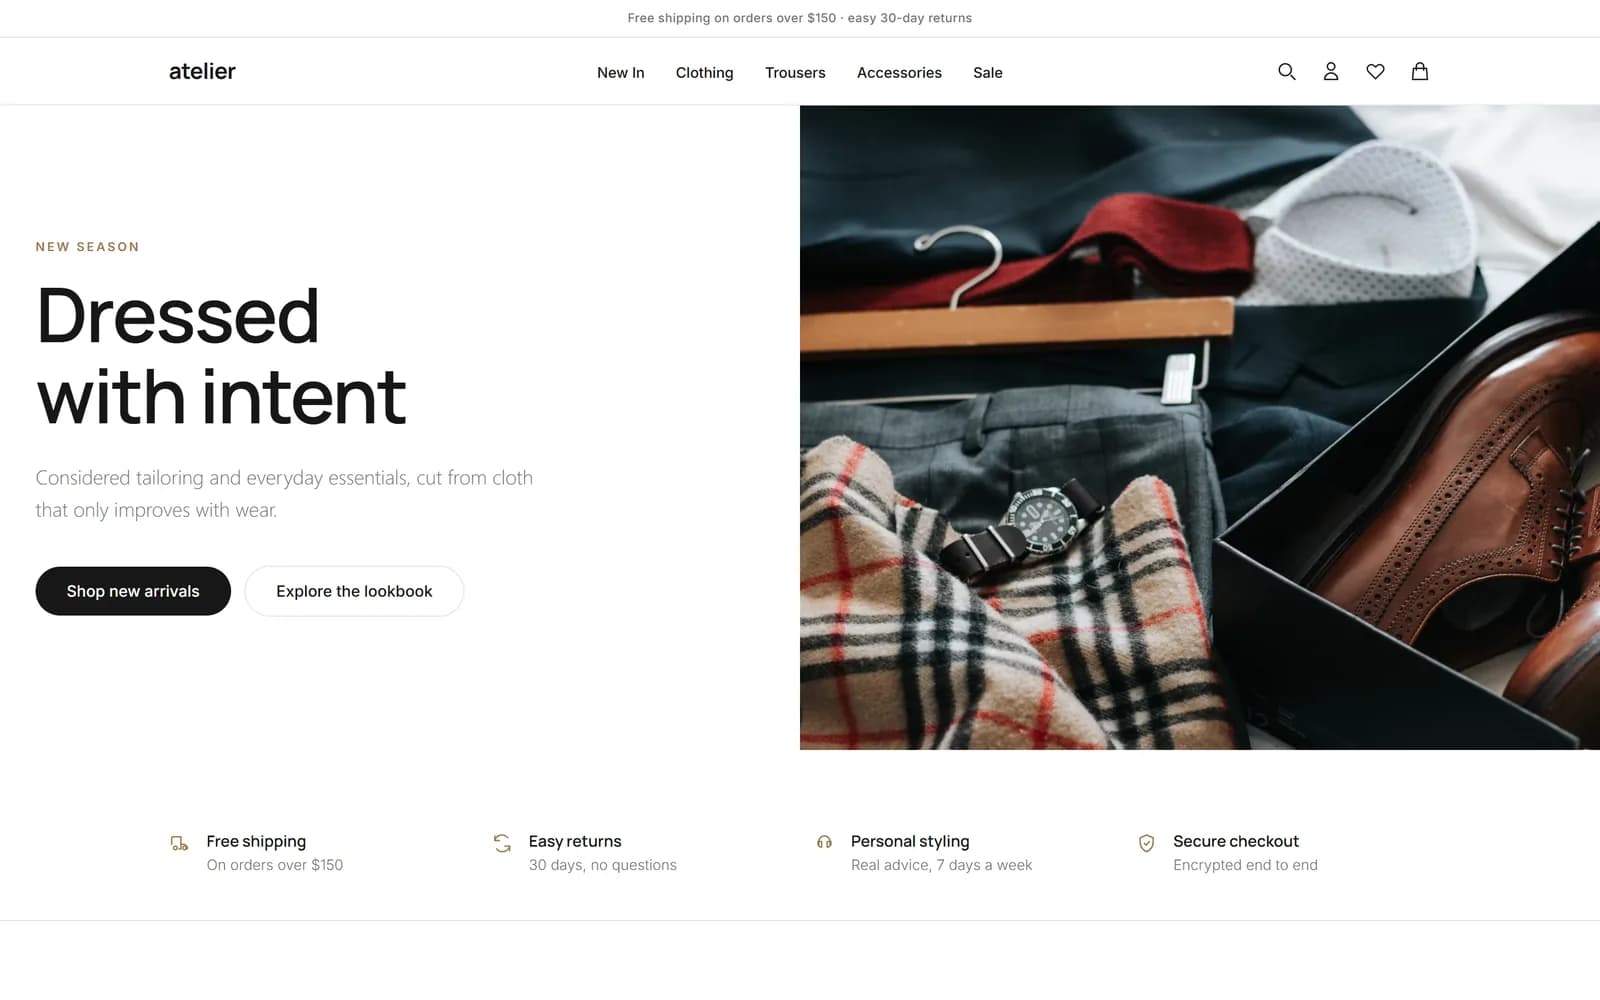This screenshot has width=1600, height=1000.
Task: Click the 30 days, no questions text
Action: [x=603, y=865]
